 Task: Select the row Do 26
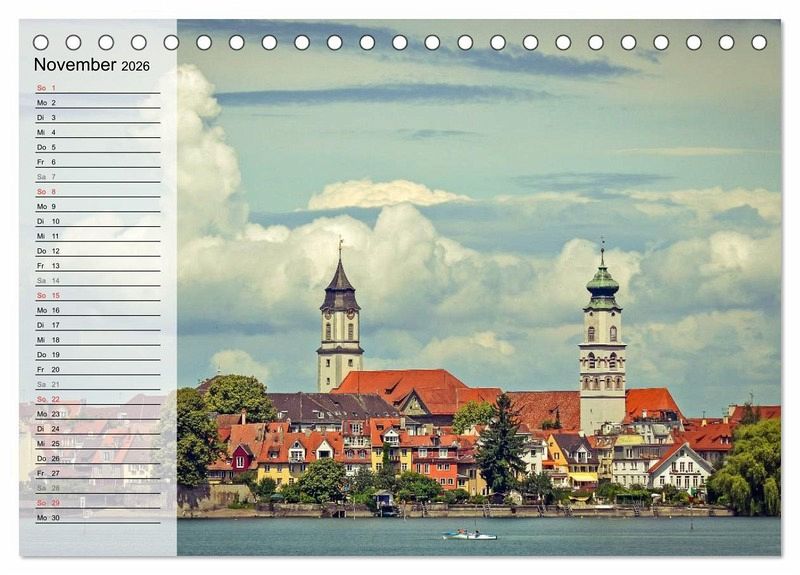pyautogui.click(x=97, y=458)
